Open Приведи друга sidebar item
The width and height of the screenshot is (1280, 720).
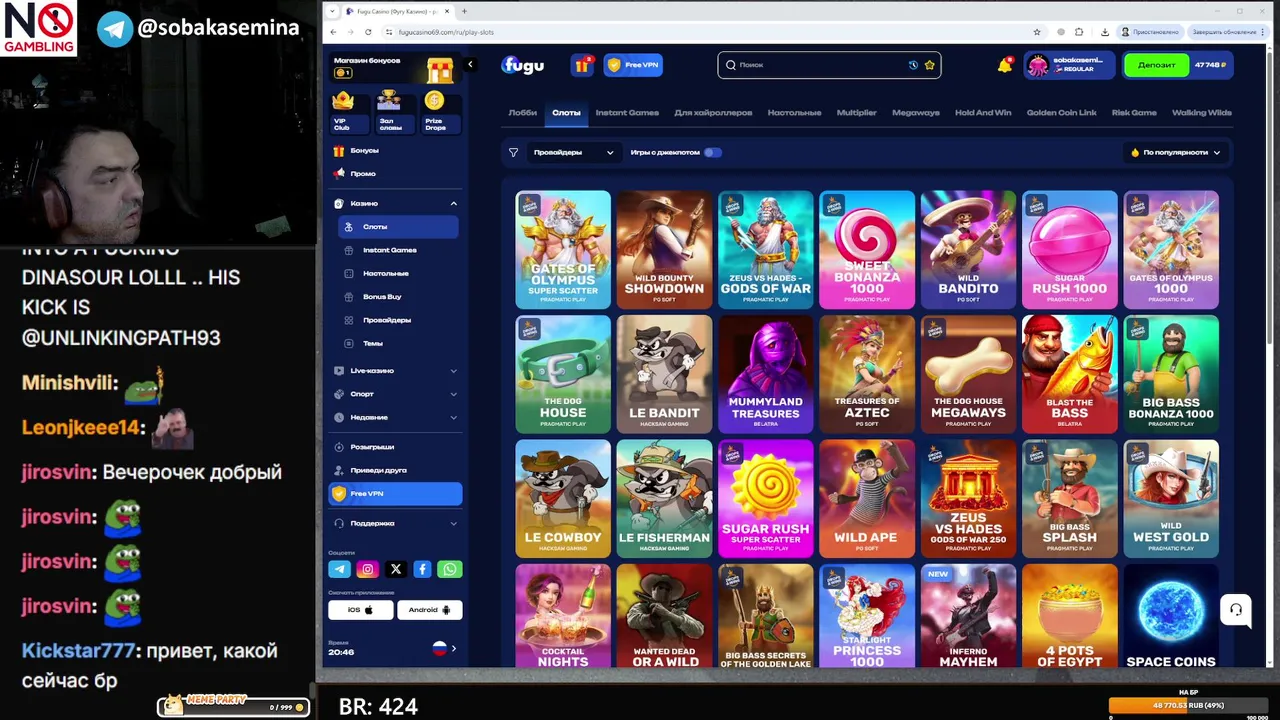[396, 470]
